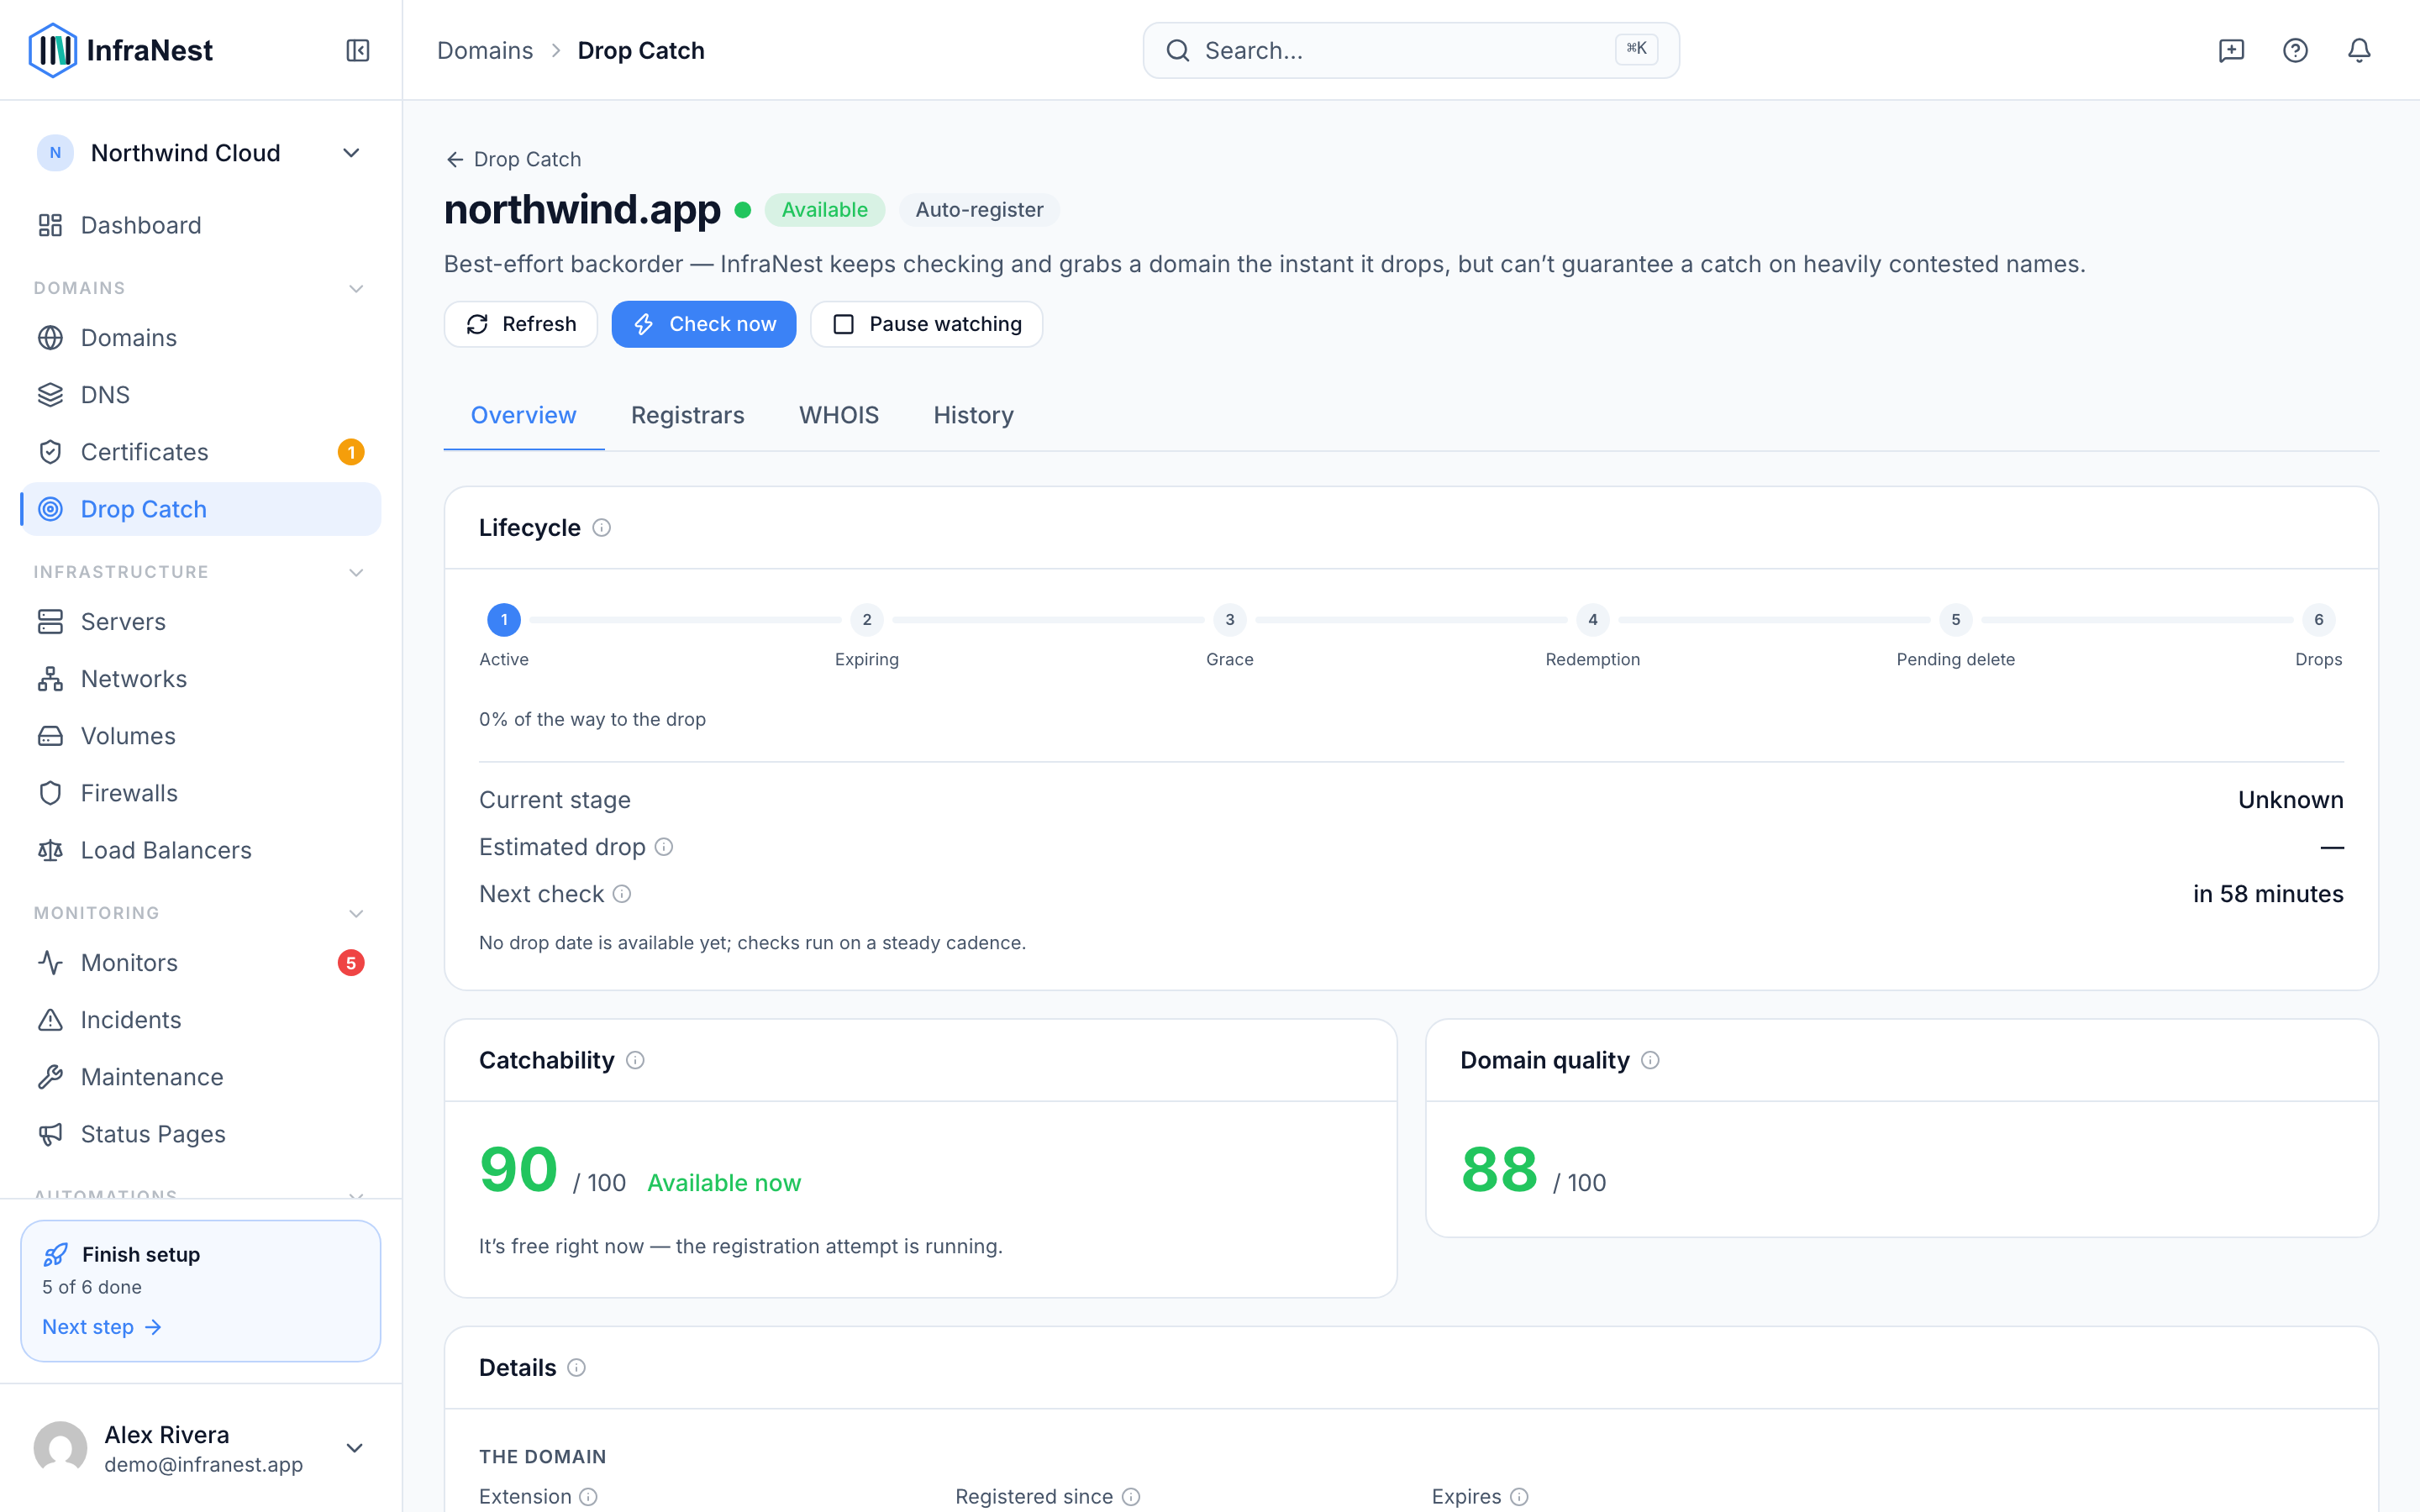The image size is (2420, 1512).
Task: Open the feedback message icon in the header
Action: (x=2231, y=50)
